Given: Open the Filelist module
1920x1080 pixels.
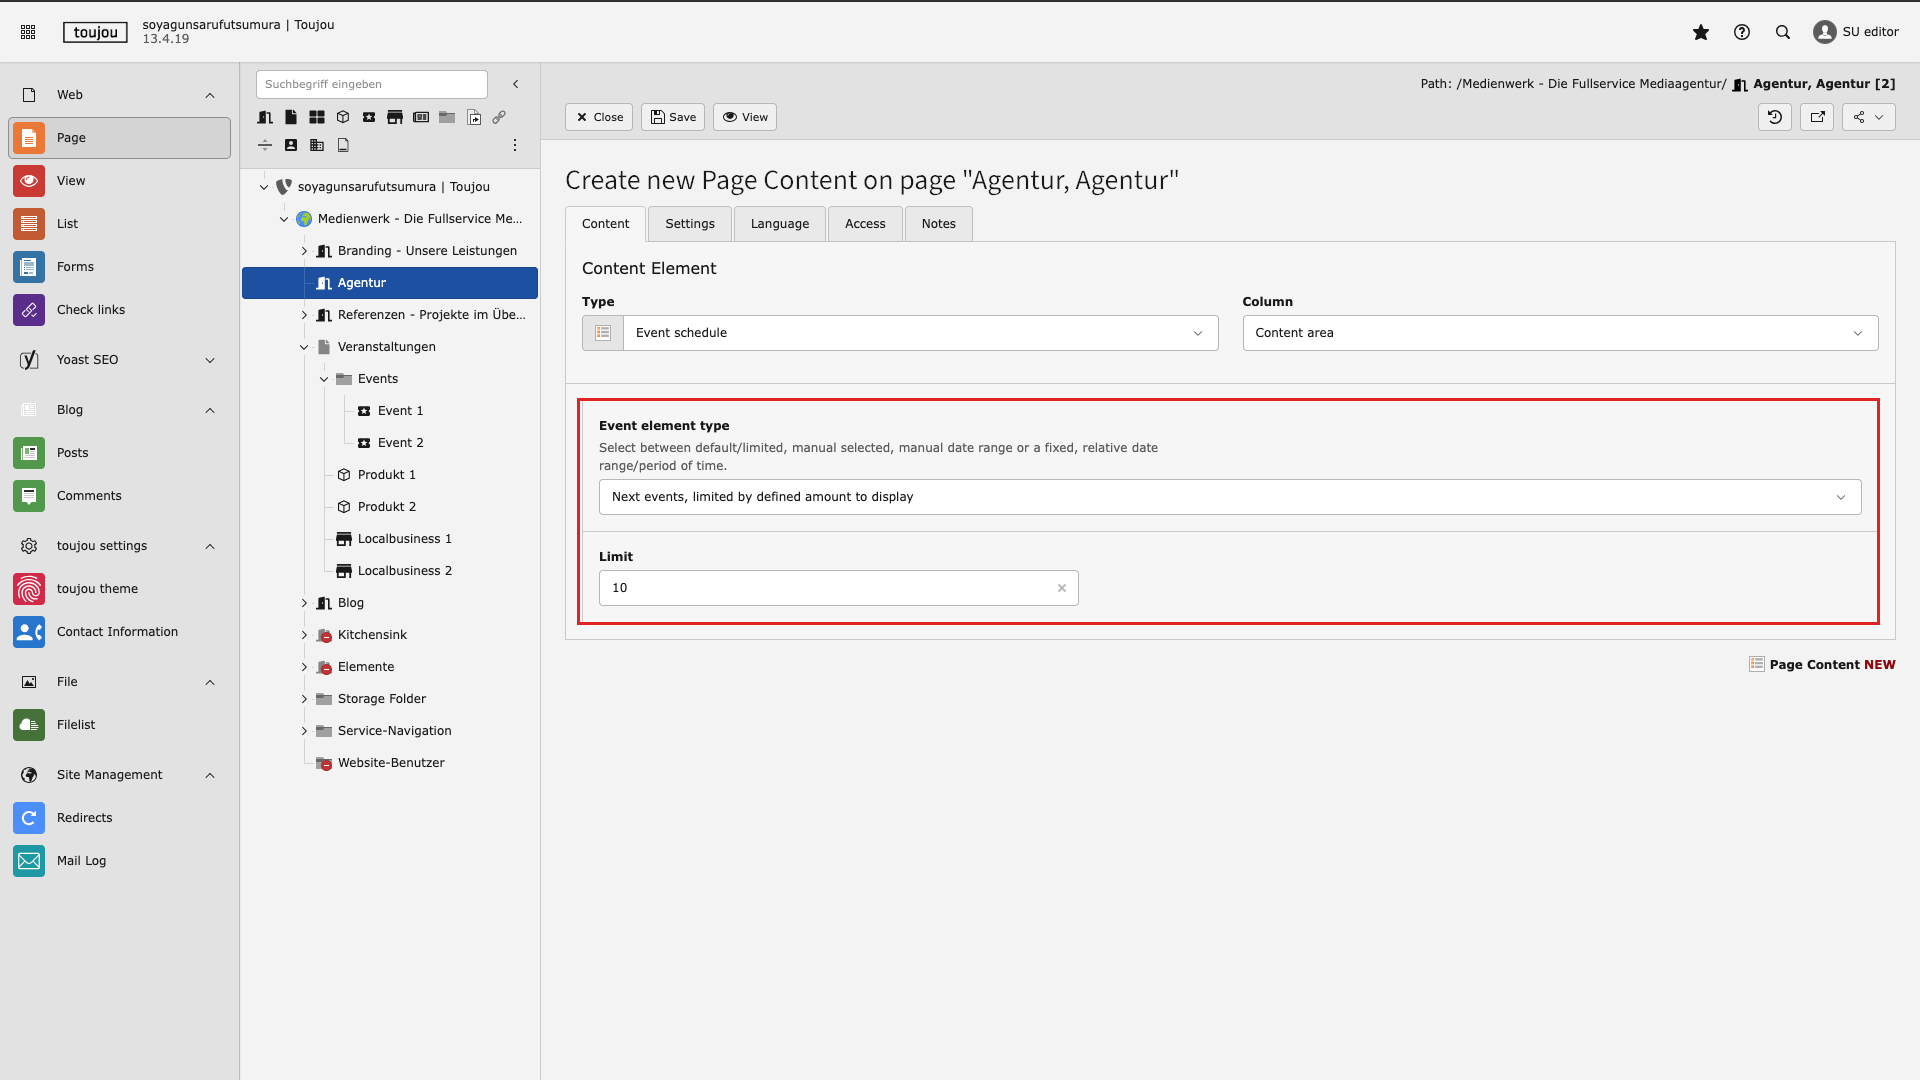Looking at the screenshot, I should click(76, 725).
